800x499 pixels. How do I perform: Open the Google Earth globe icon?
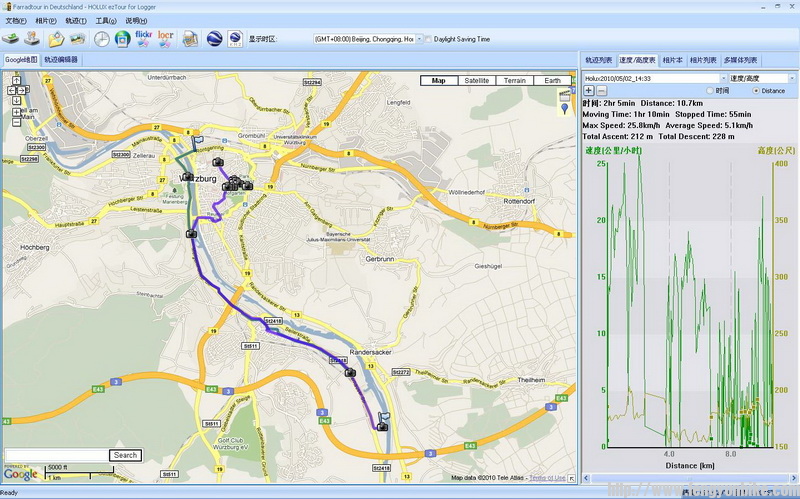point(215,39)
